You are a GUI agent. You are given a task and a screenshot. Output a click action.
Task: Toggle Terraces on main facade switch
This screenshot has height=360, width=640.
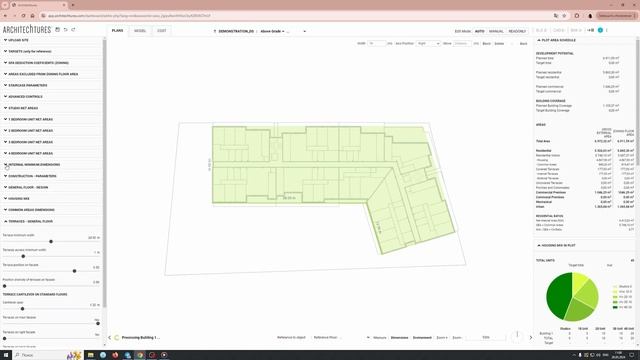coord(98,323)
